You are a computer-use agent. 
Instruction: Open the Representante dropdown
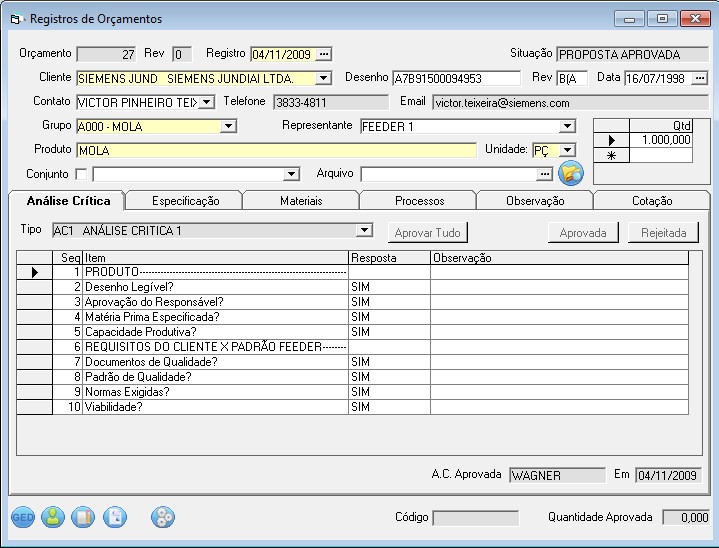[x=567, y=126]
